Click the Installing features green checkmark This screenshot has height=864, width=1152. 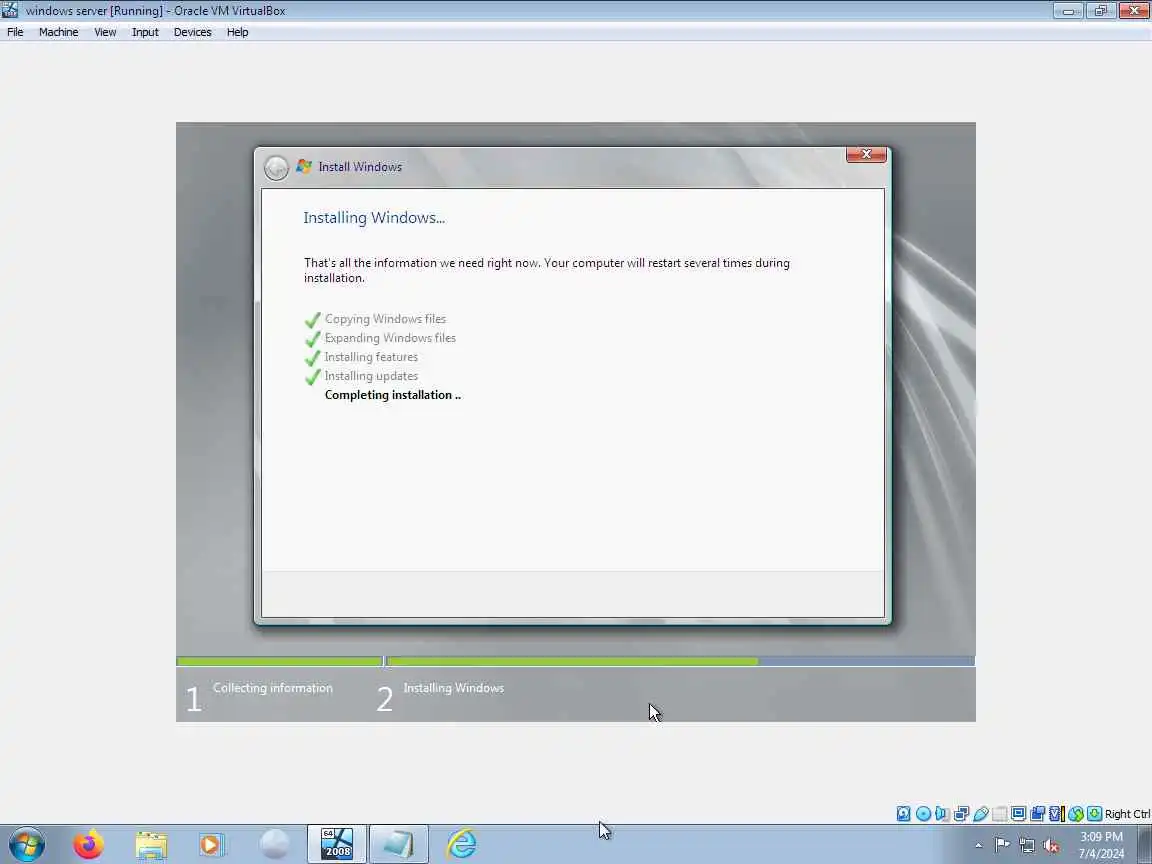point(312,358)
